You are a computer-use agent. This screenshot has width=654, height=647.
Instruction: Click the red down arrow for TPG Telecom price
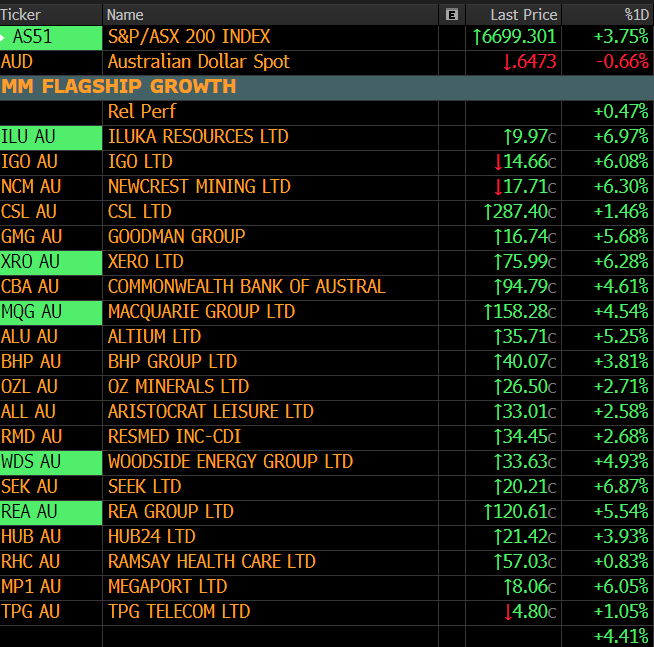click(x=508, y=611)
